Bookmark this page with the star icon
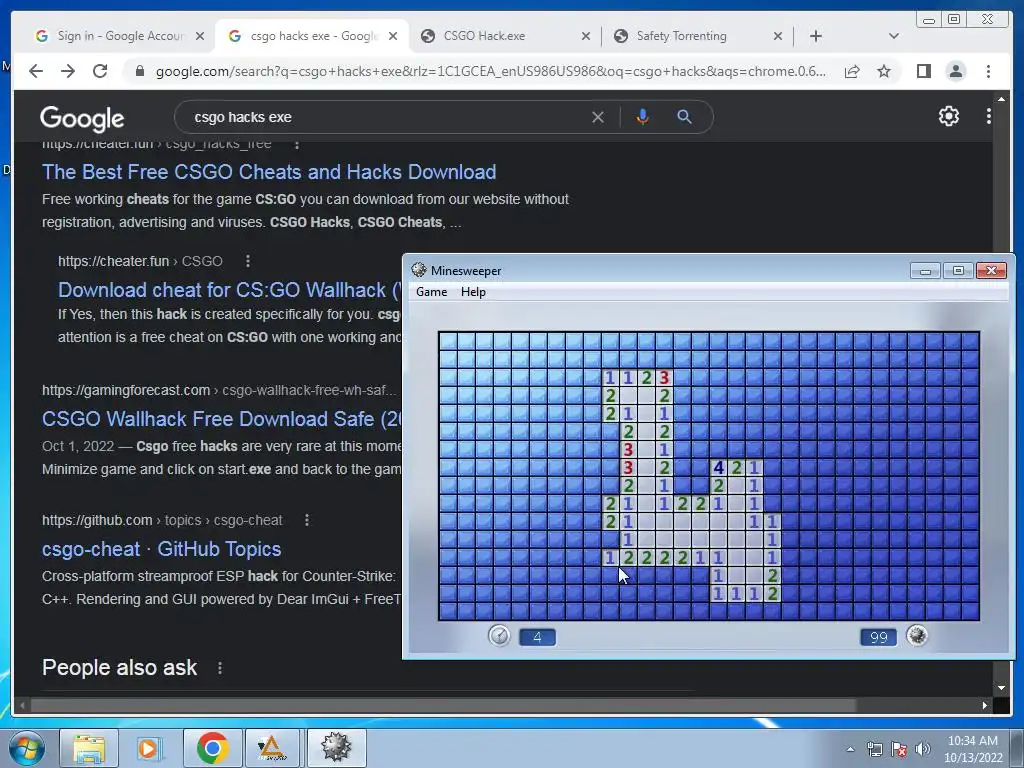The height and width of the screenshot is (768, 1024). (884, 71)
